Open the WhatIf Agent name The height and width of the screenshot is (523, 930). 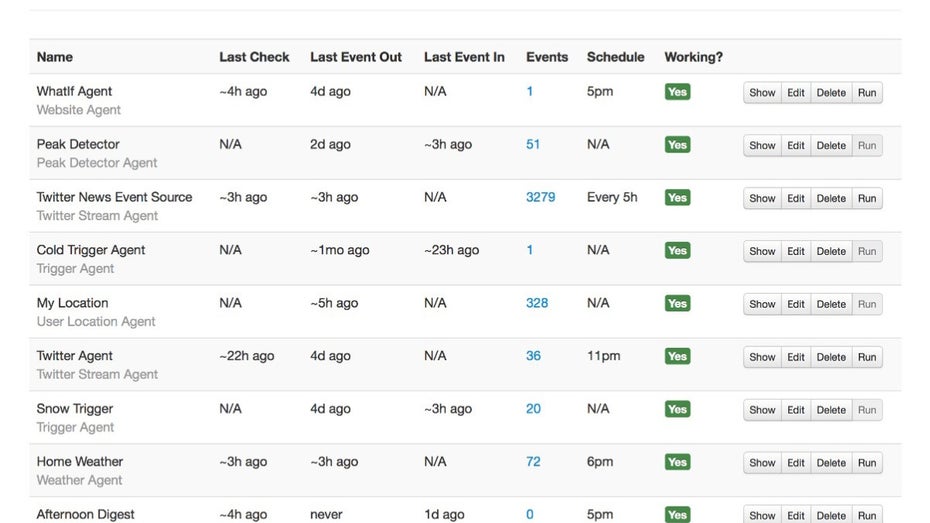[x=74, y=91]
